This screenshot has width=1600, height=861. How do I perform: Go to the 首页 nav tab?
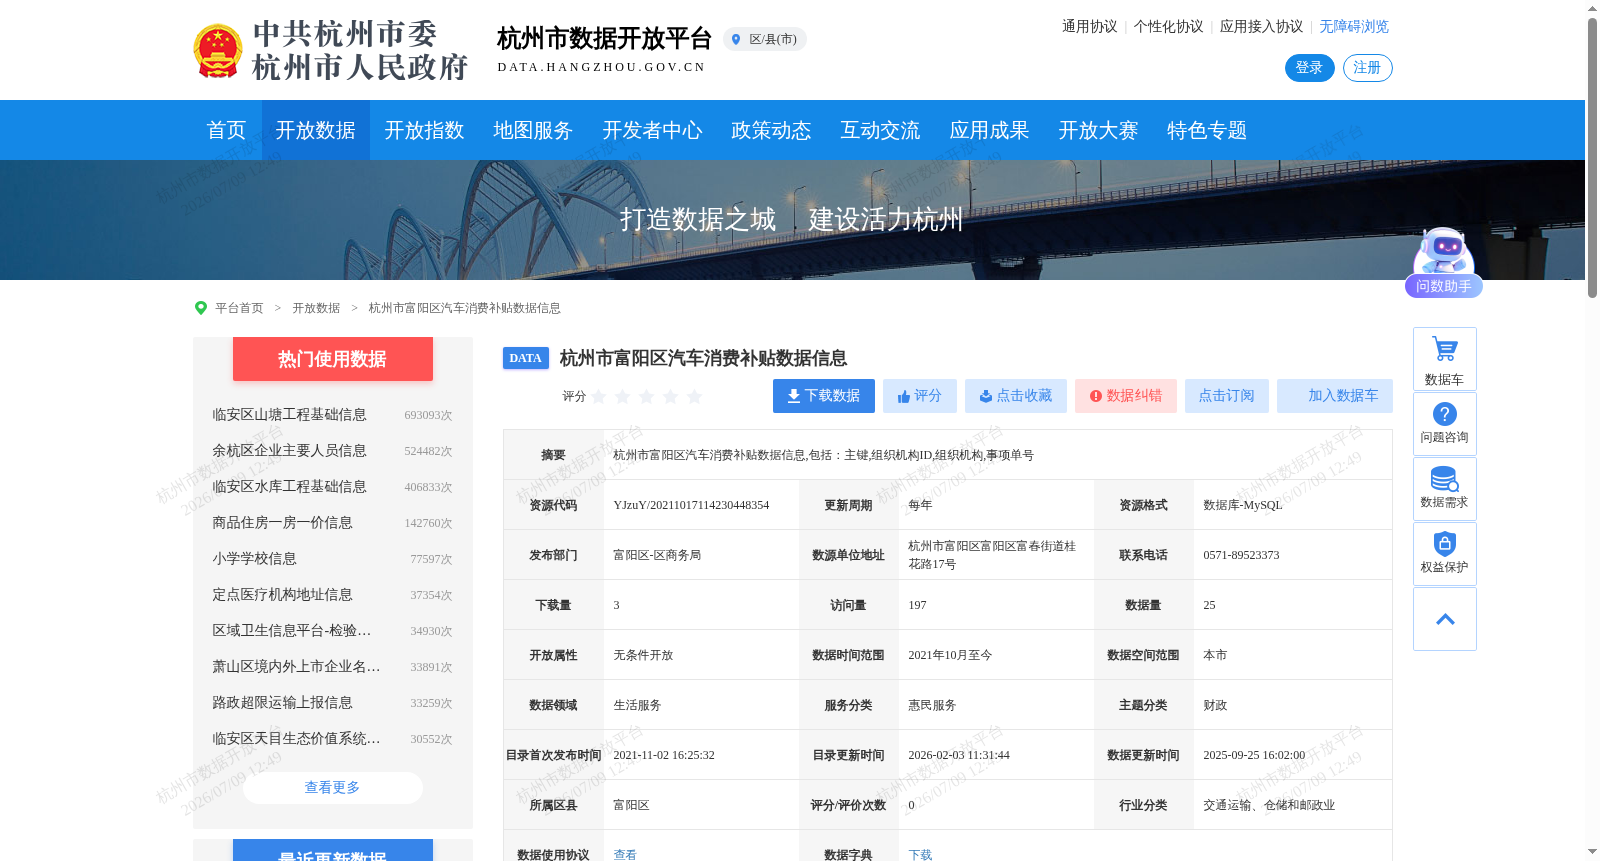pos(226,130)
